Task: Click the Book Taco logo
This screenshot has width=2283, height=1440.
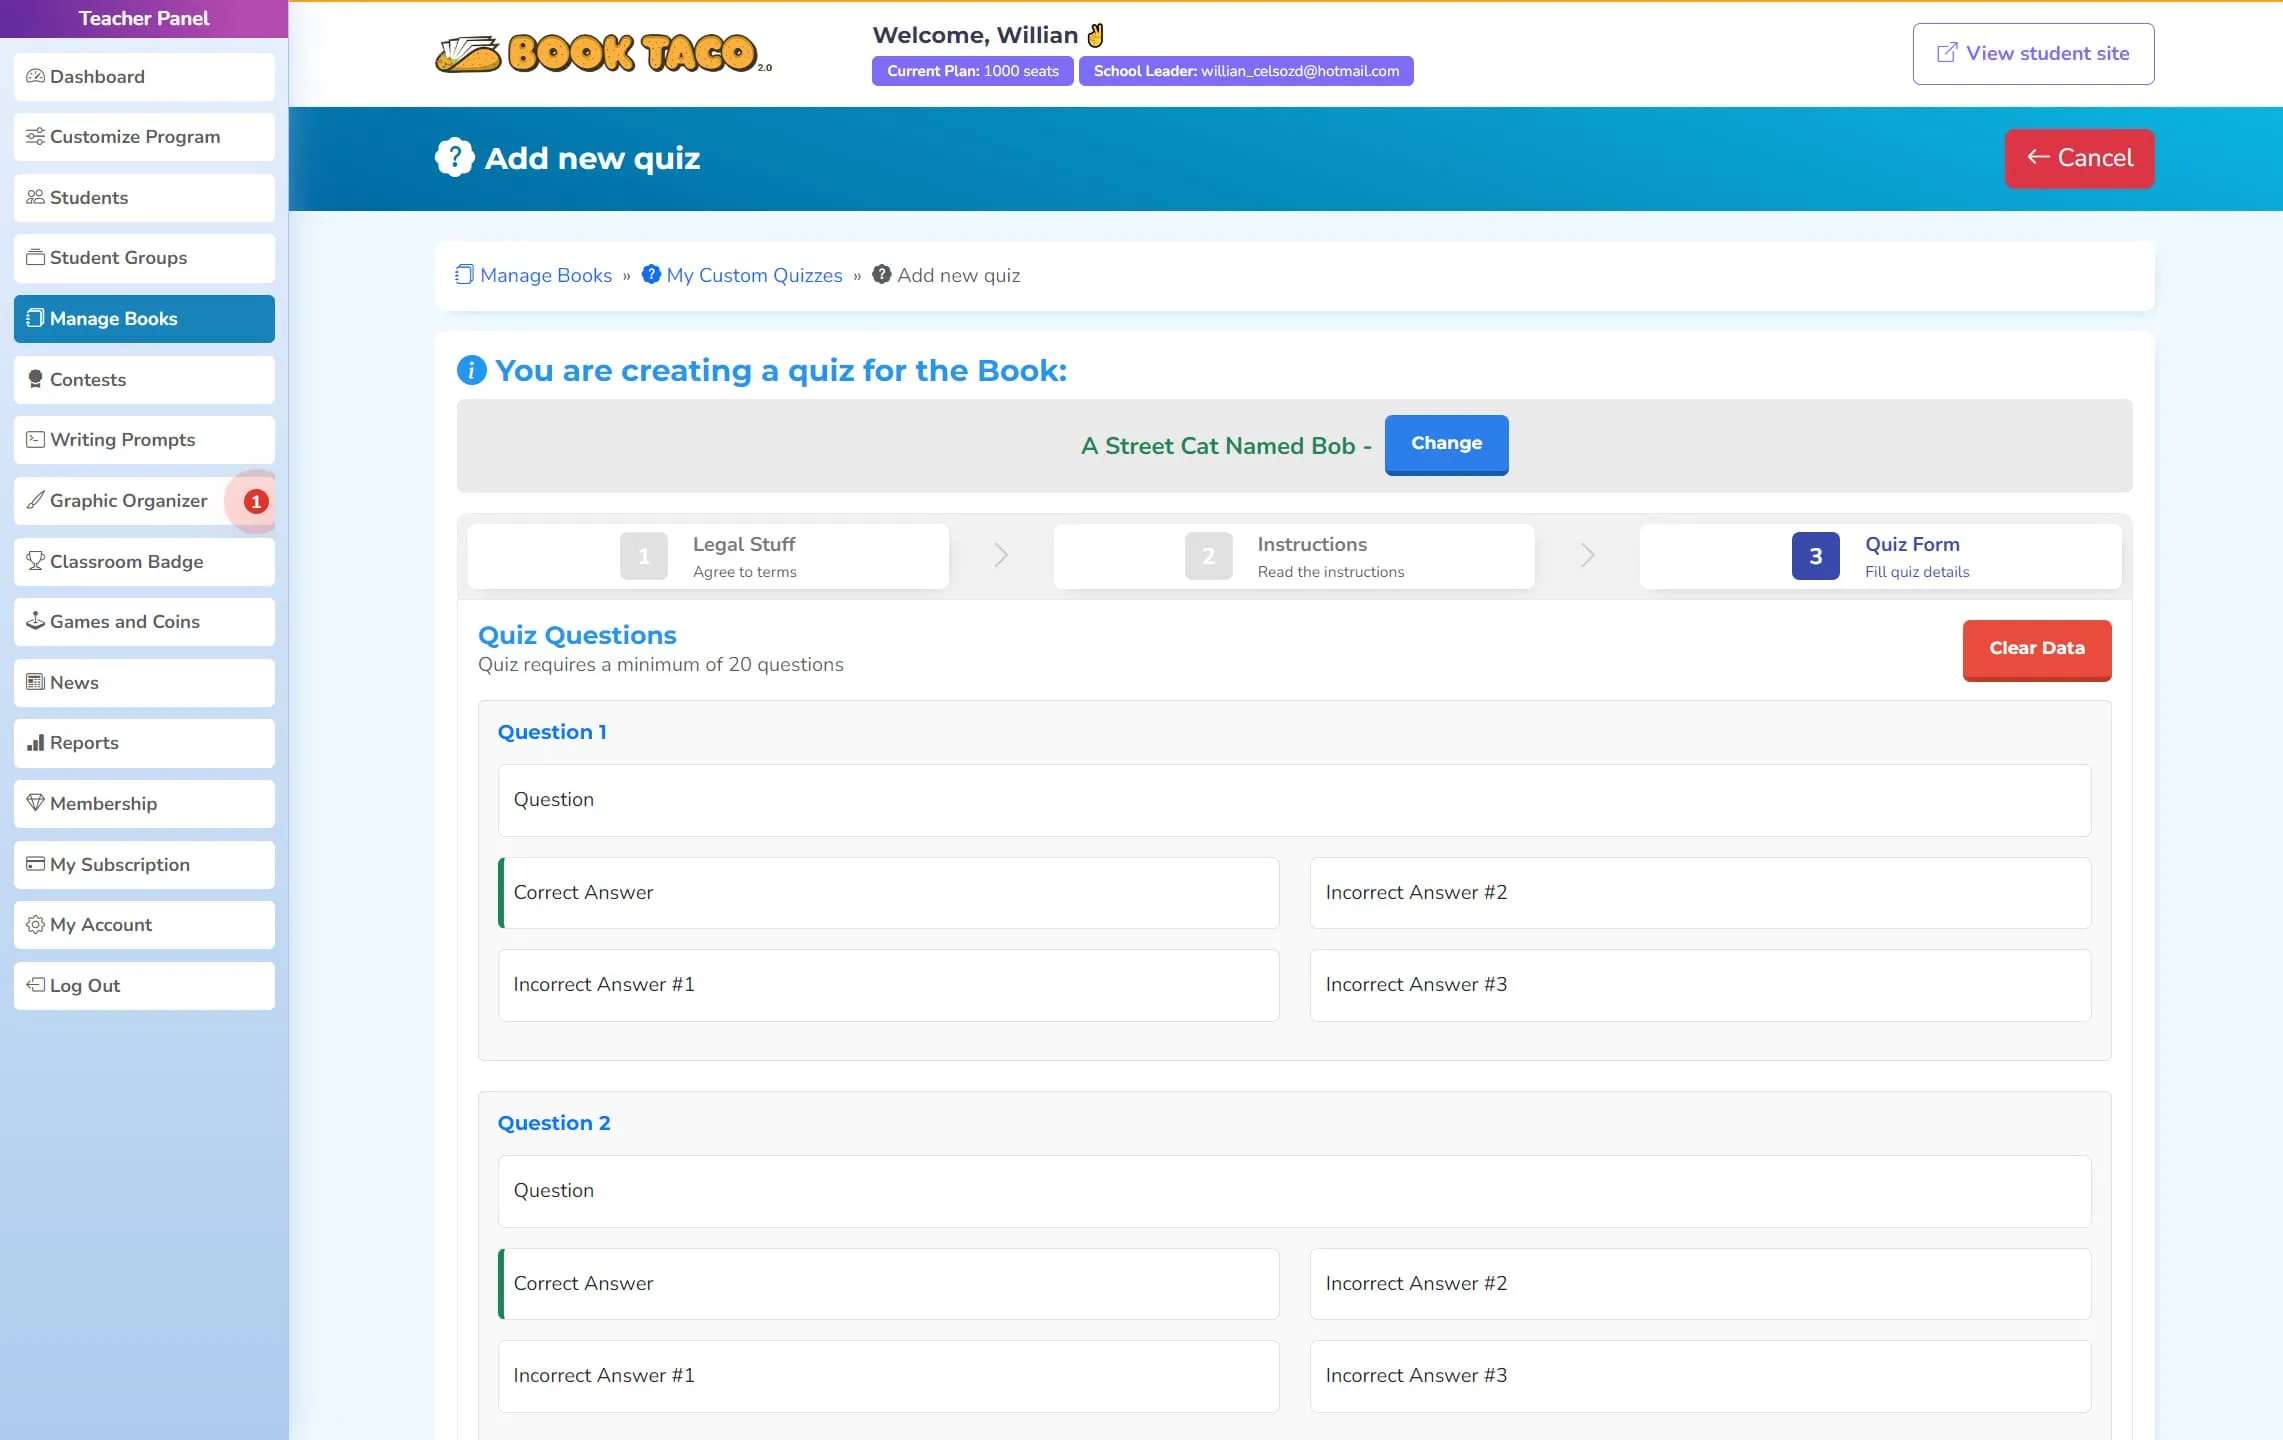Action: 603,54
